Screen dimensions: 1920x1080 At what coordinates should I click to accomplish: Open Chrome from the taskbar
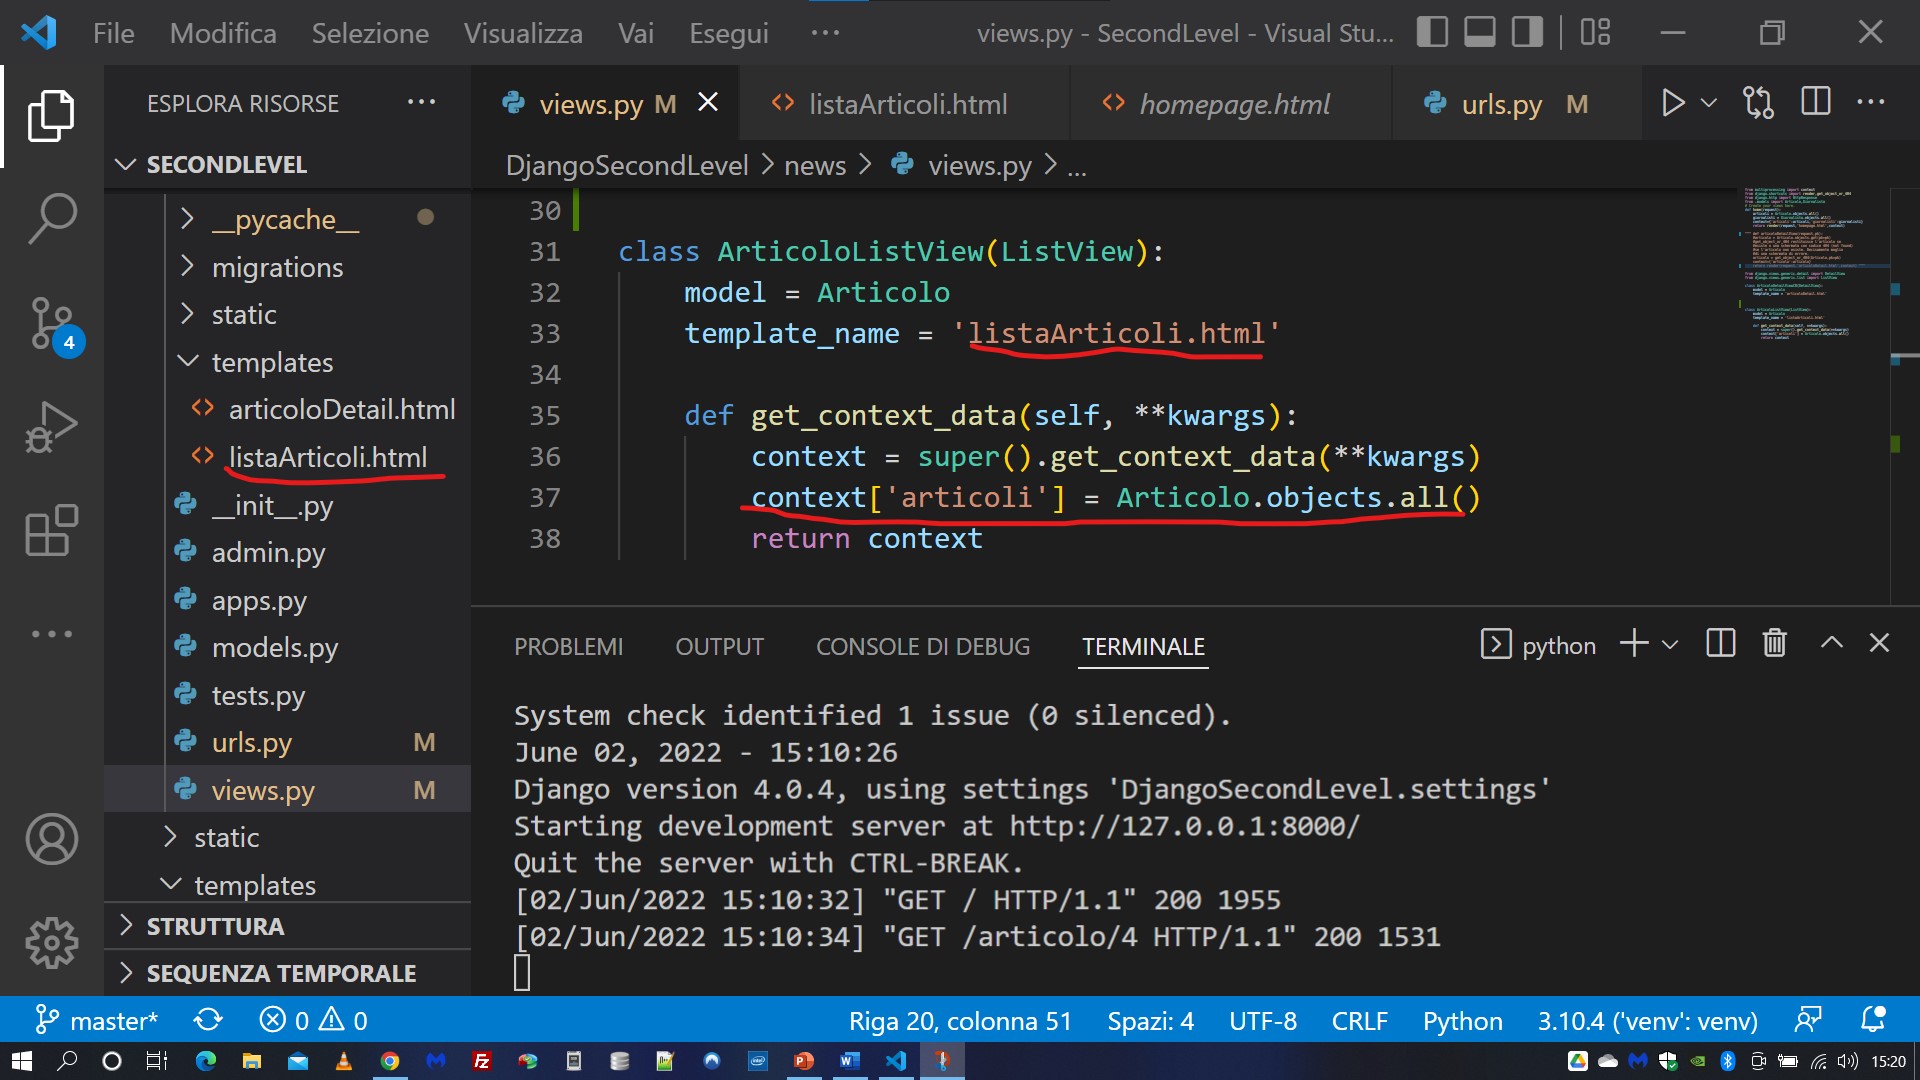[389, 1061]
